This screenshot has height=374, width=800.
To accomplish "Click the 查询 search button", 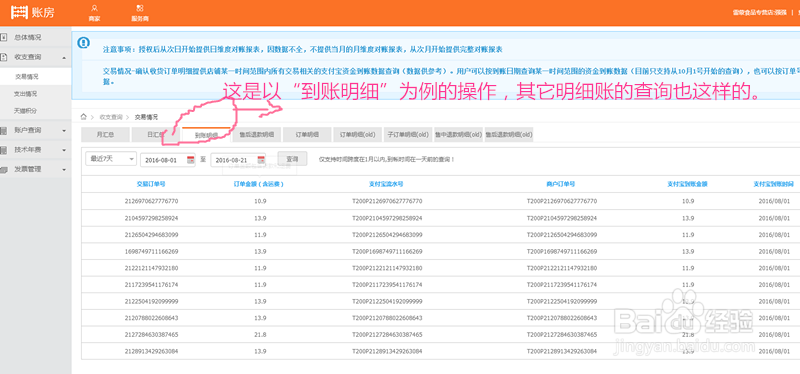I will 292,159.
